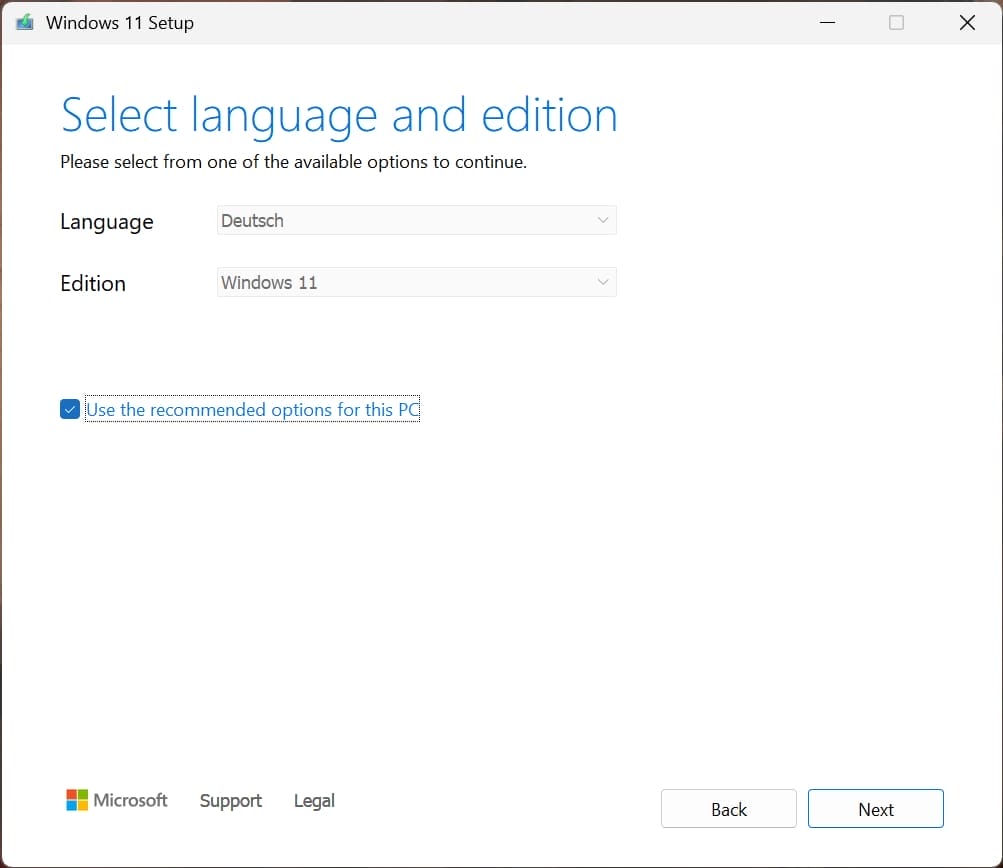
Task: Click the Microsoft wordmark at bottom left
Action: 131,800
